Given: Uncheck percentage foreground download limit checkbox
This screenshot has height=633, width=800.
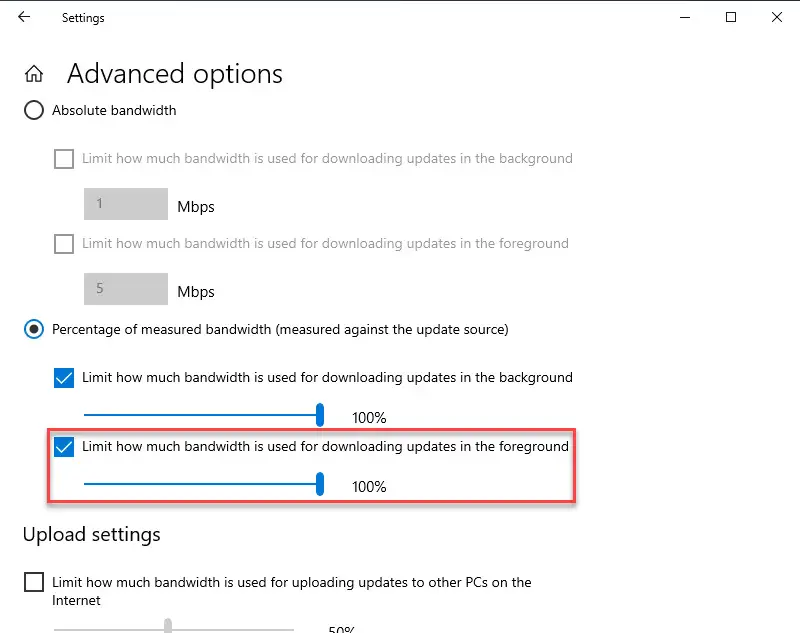Looking at the screenshot, I should click(x=64, y=447).
